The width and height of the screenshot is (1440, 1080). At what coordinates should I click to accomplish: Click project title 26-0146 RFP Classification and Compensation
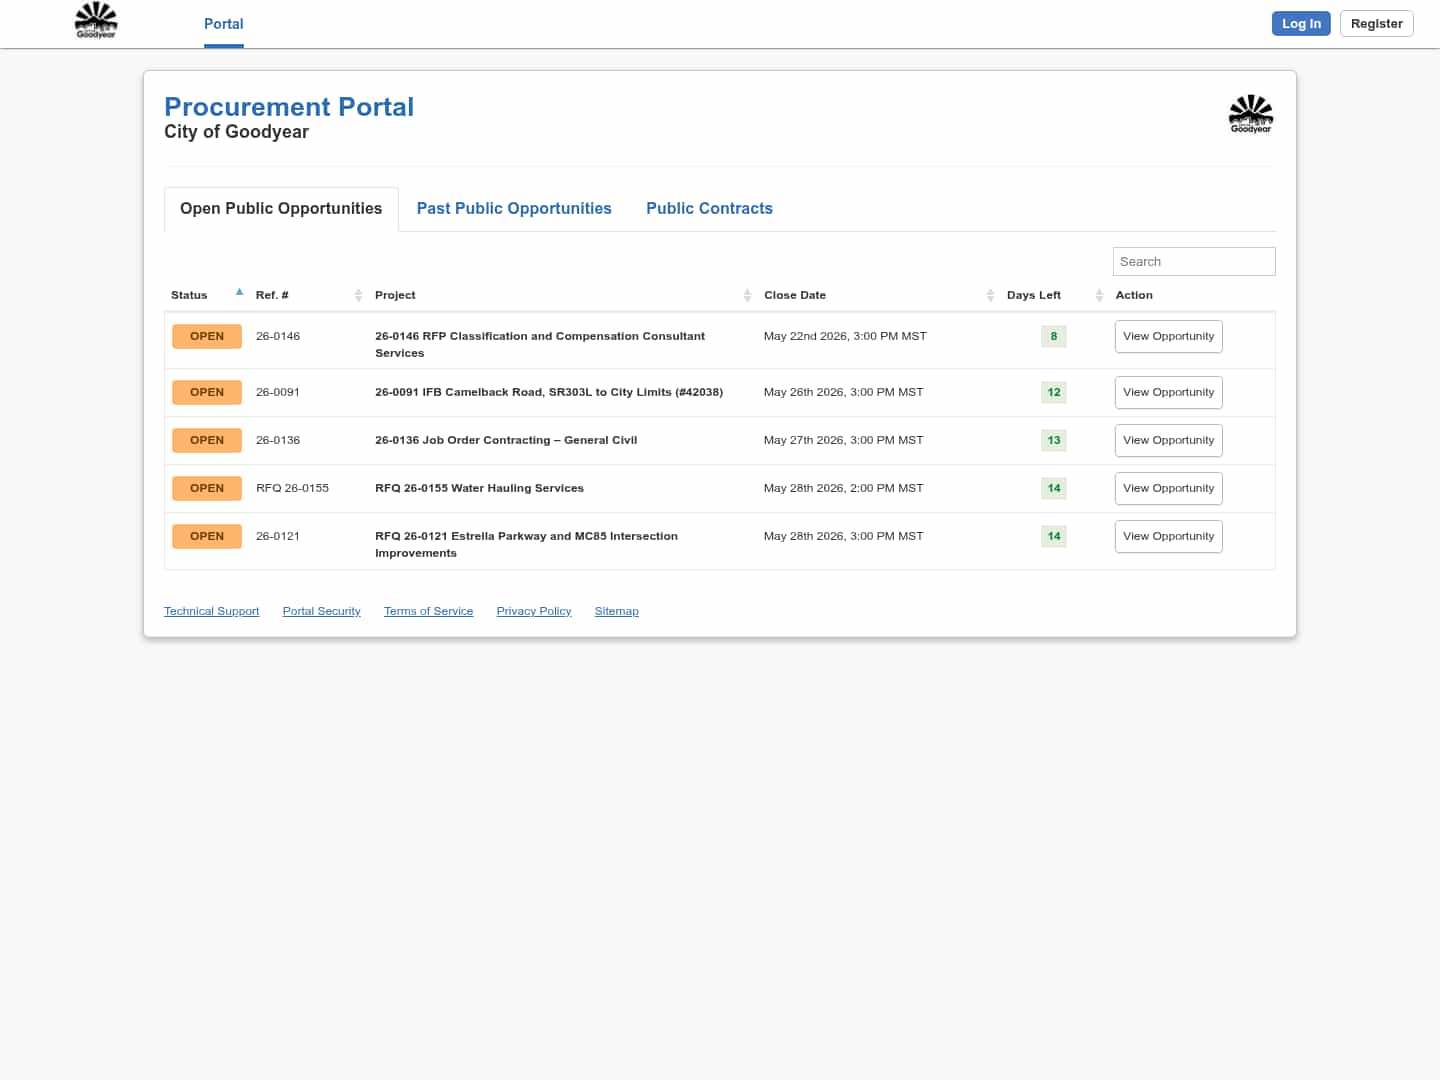540,345
